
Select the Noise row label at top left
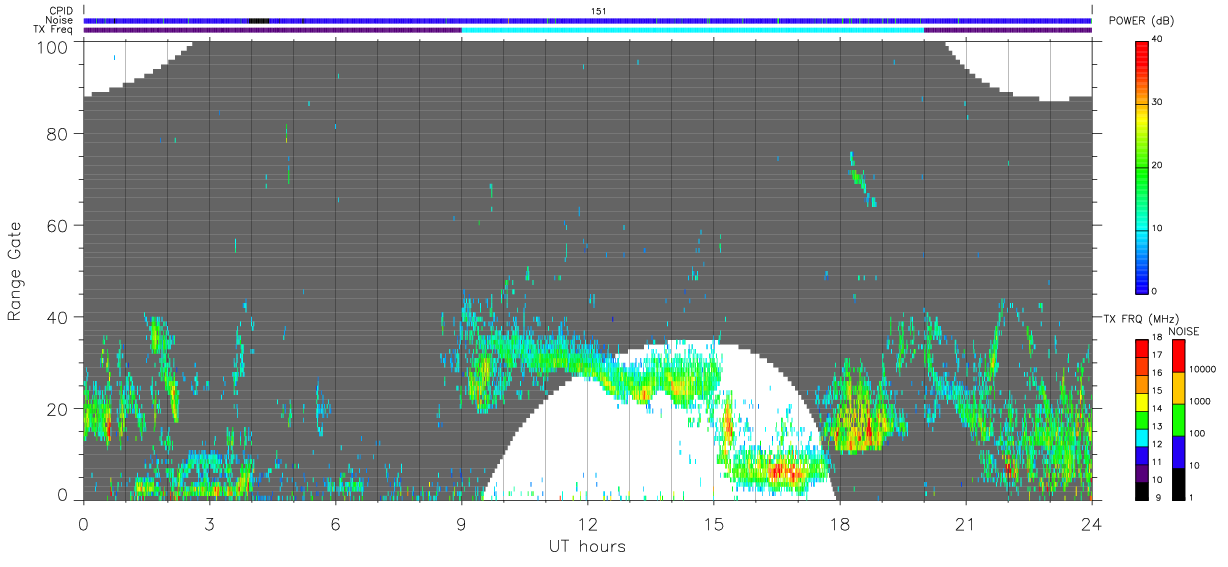click(59, 20)
